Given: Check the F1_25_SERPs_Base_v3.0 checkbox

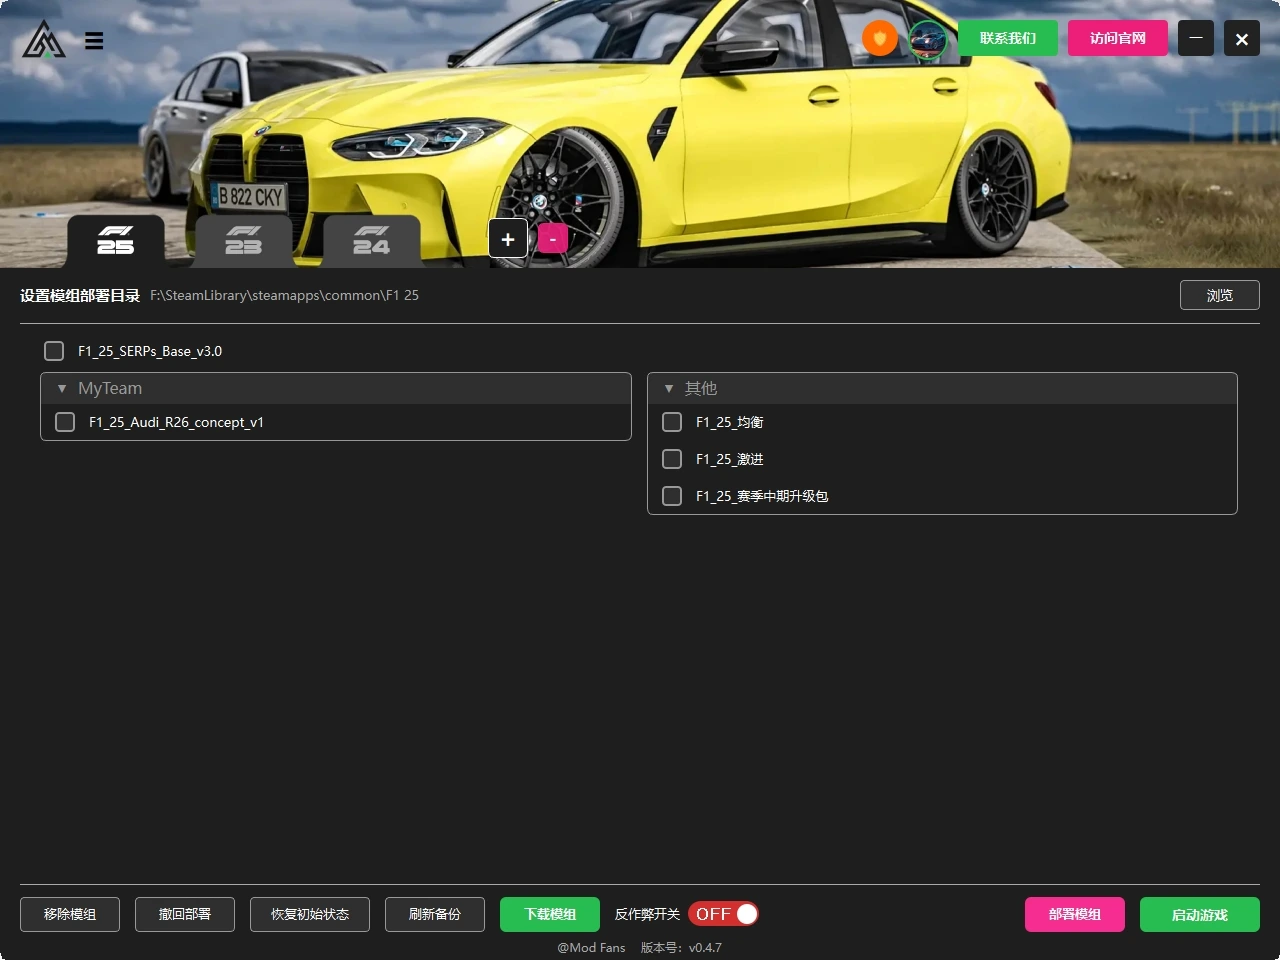Looking at the screenshot, I should click(54, 351).
